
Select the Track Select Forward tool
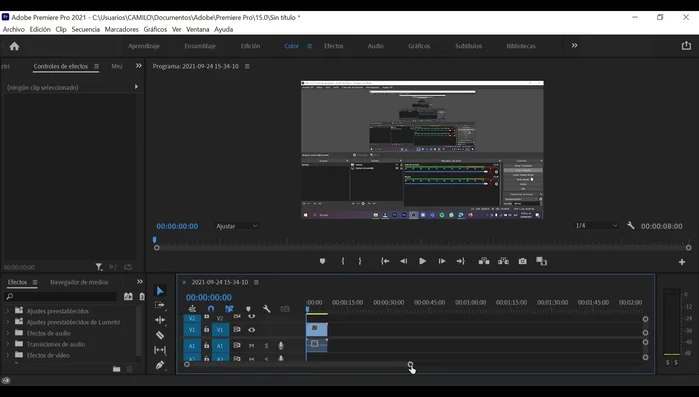pyautogui.click(x=160, y=305)
